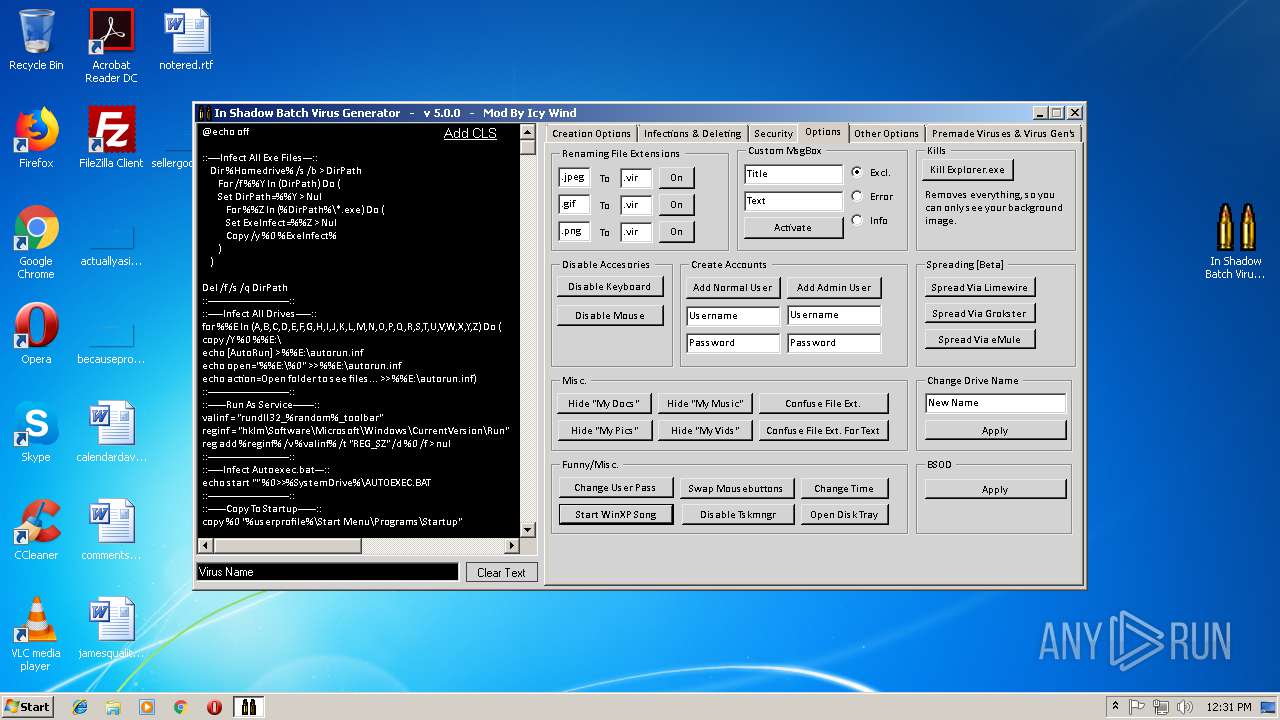
Task: Launch Skype from the desktop
Action: point(36,432)
